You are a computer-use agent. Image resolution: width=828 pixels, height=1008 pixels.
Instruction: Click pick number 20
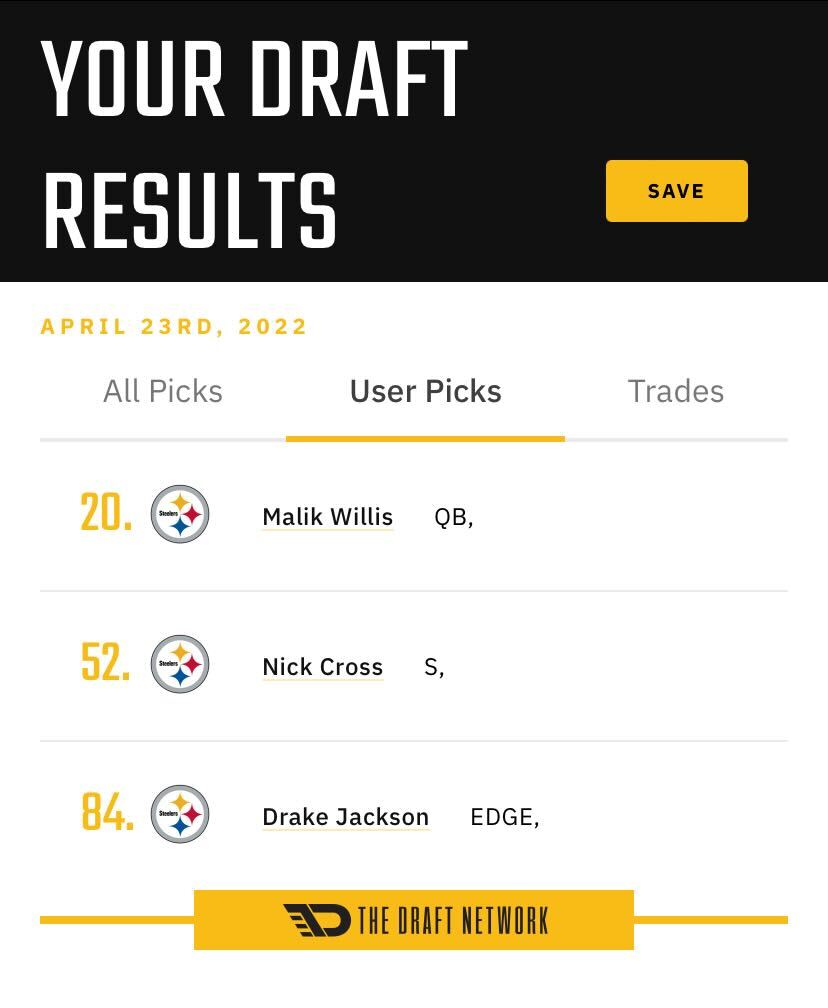click(106, 512)
